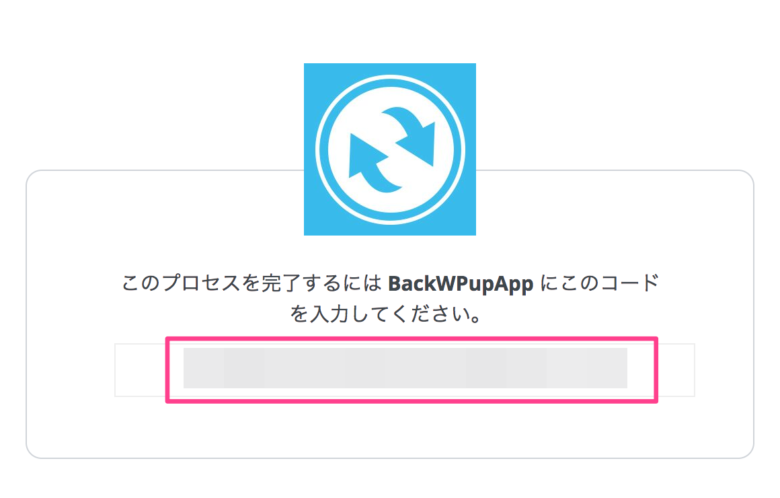The image size is (780, 498).
Task: Click the lower-left curved arrow in logo
Action: [371, 164]
